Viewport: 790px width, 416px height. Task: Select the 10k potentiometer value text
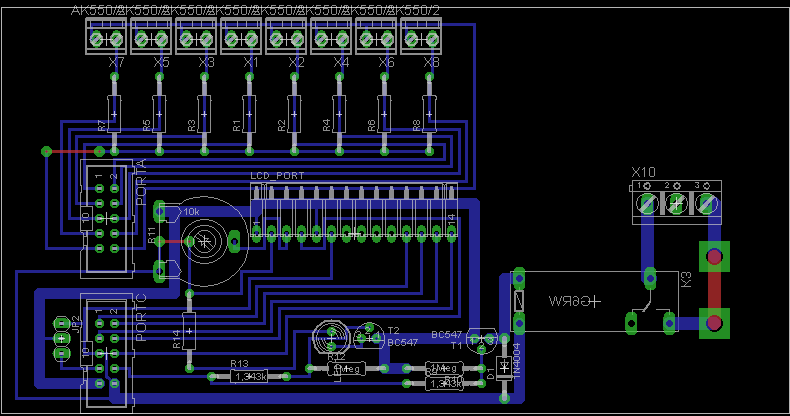pyautogui.click(x=191, y=212)
